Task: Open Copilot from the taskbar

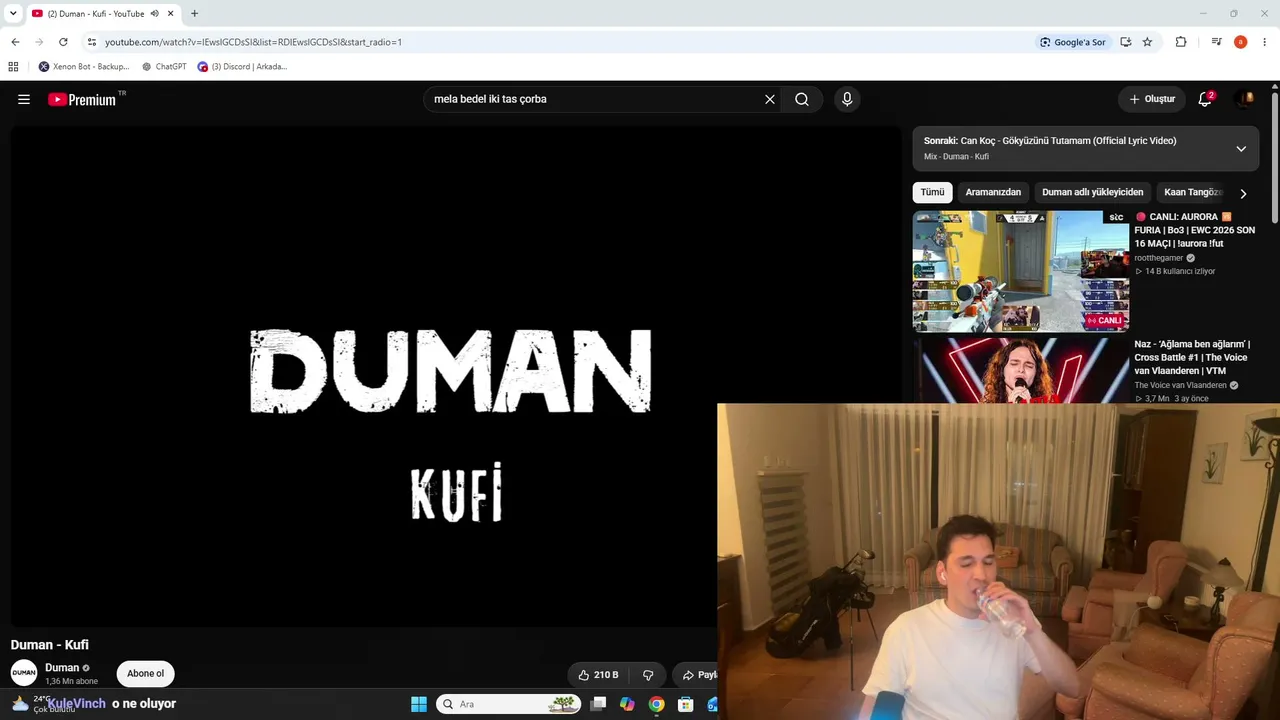Action: coord(627,704)
